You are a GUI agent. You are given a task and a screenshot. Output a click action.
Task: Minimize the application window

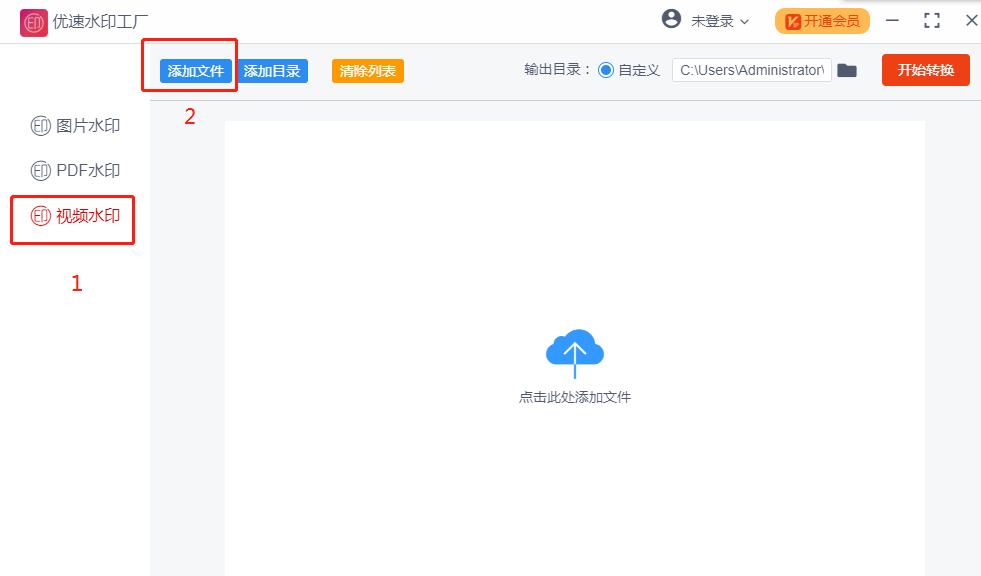[892, 21]
